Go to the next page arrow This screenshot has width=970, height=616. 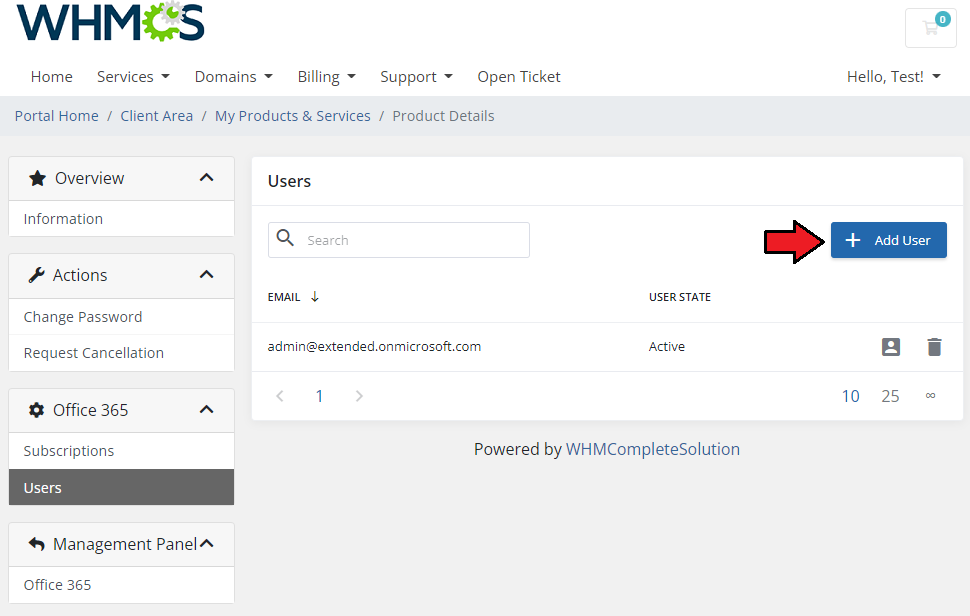[359, 396]
